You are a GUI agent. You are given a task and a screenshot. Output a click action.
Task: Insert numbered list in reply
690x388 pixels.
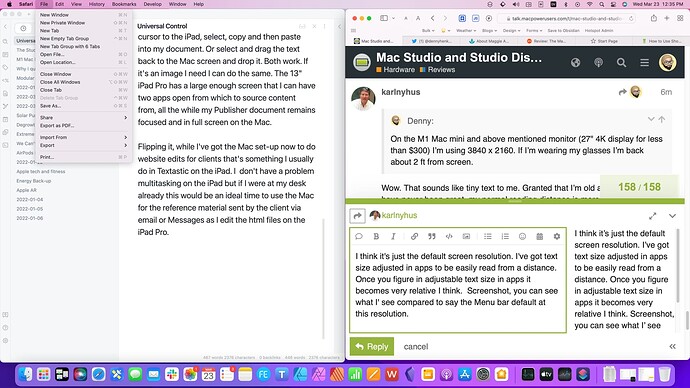click(x=505, y=236)
